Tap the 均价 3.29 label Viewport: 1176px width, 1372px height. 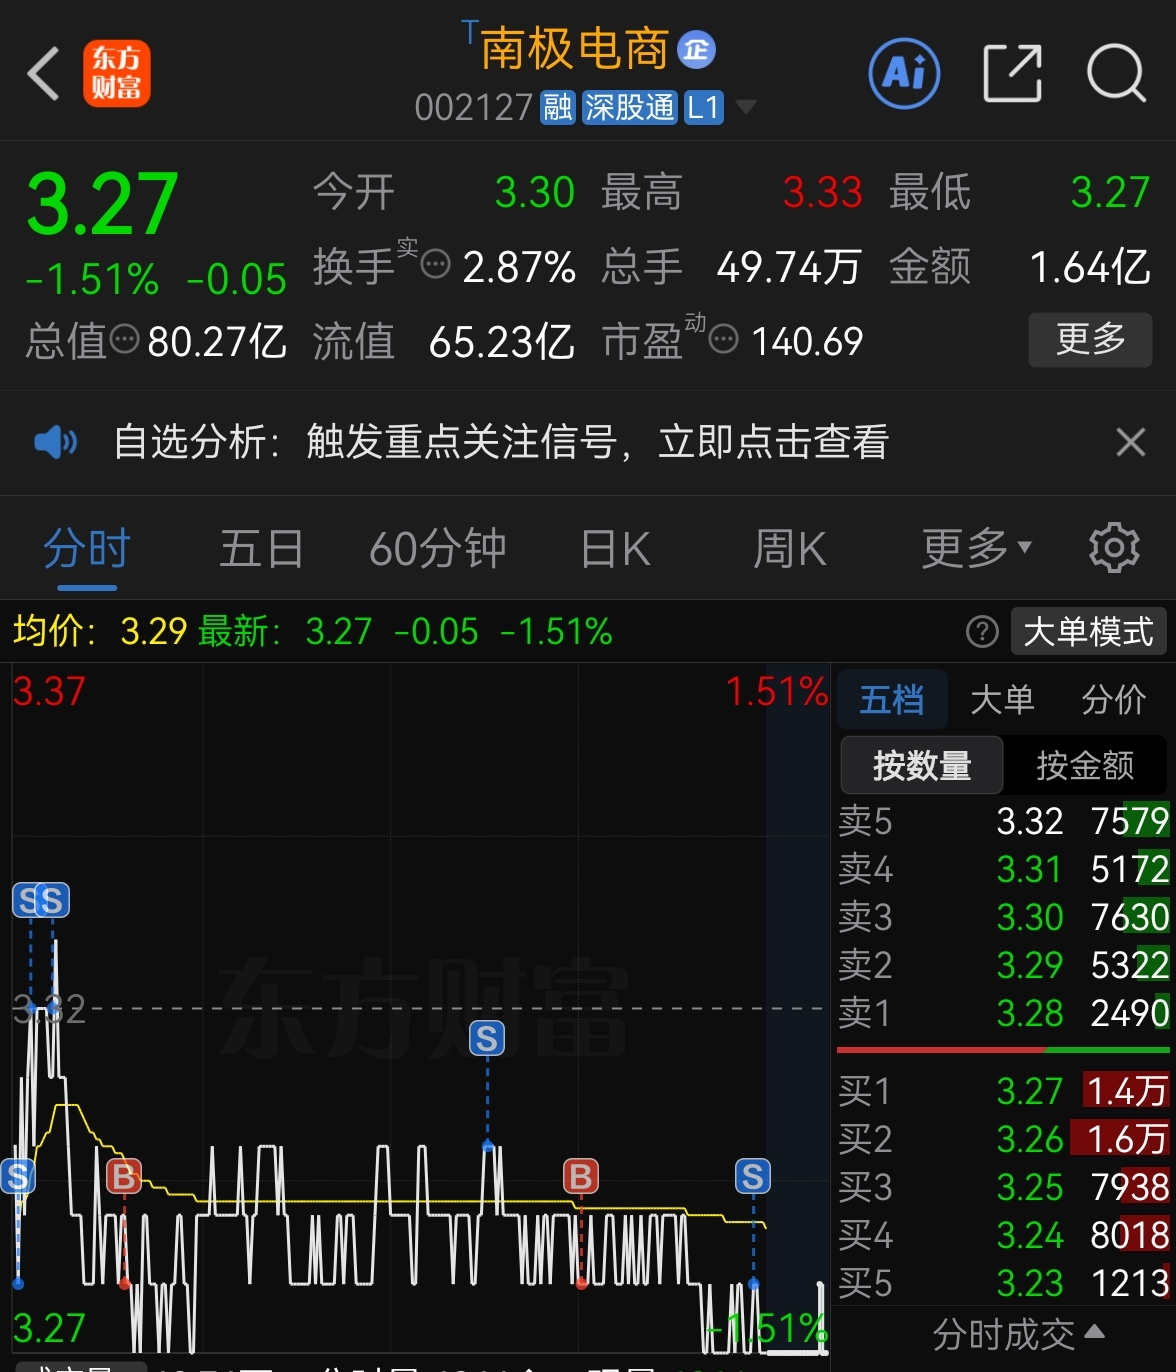100,631
